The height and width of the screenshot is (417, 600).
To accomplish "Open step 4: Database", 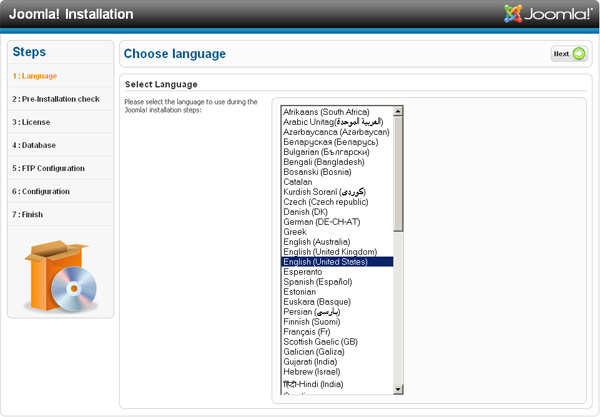I will point(34,145).
